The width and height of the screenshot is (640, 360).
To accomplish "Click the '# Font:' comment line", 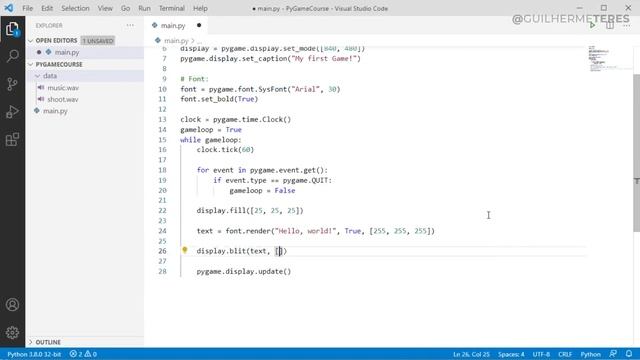I will tap(194, 79).
